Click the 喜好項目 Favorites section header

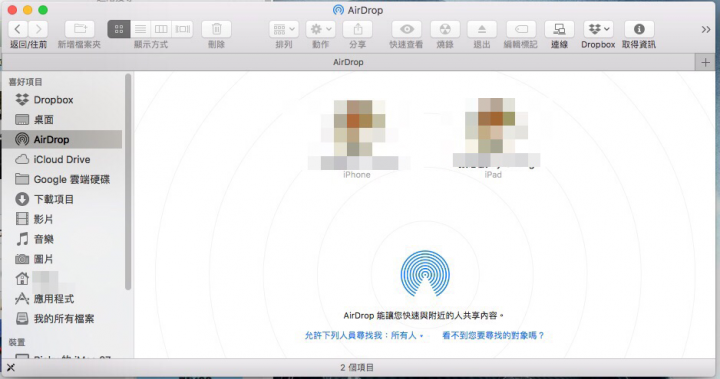[x=25, y=82]
